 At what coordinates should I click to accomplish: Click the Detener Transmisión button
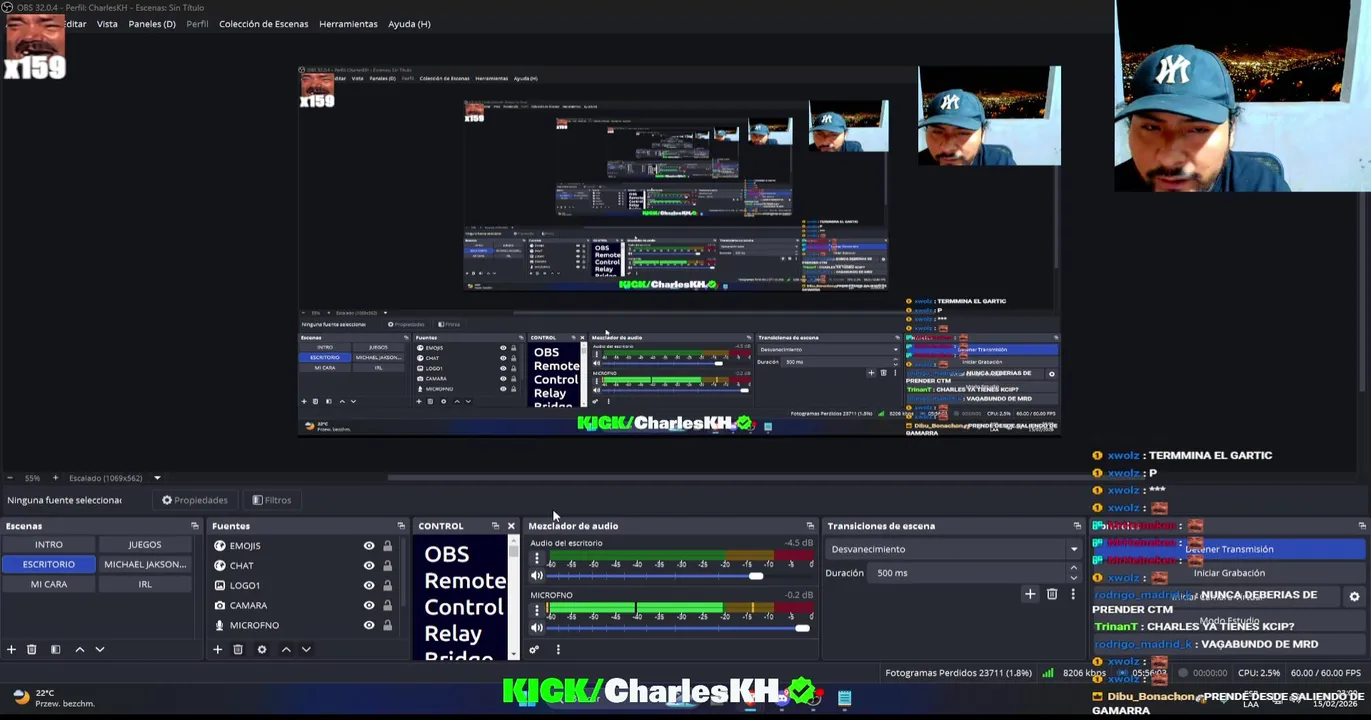pyautogui.click(x=1229, y=549)
